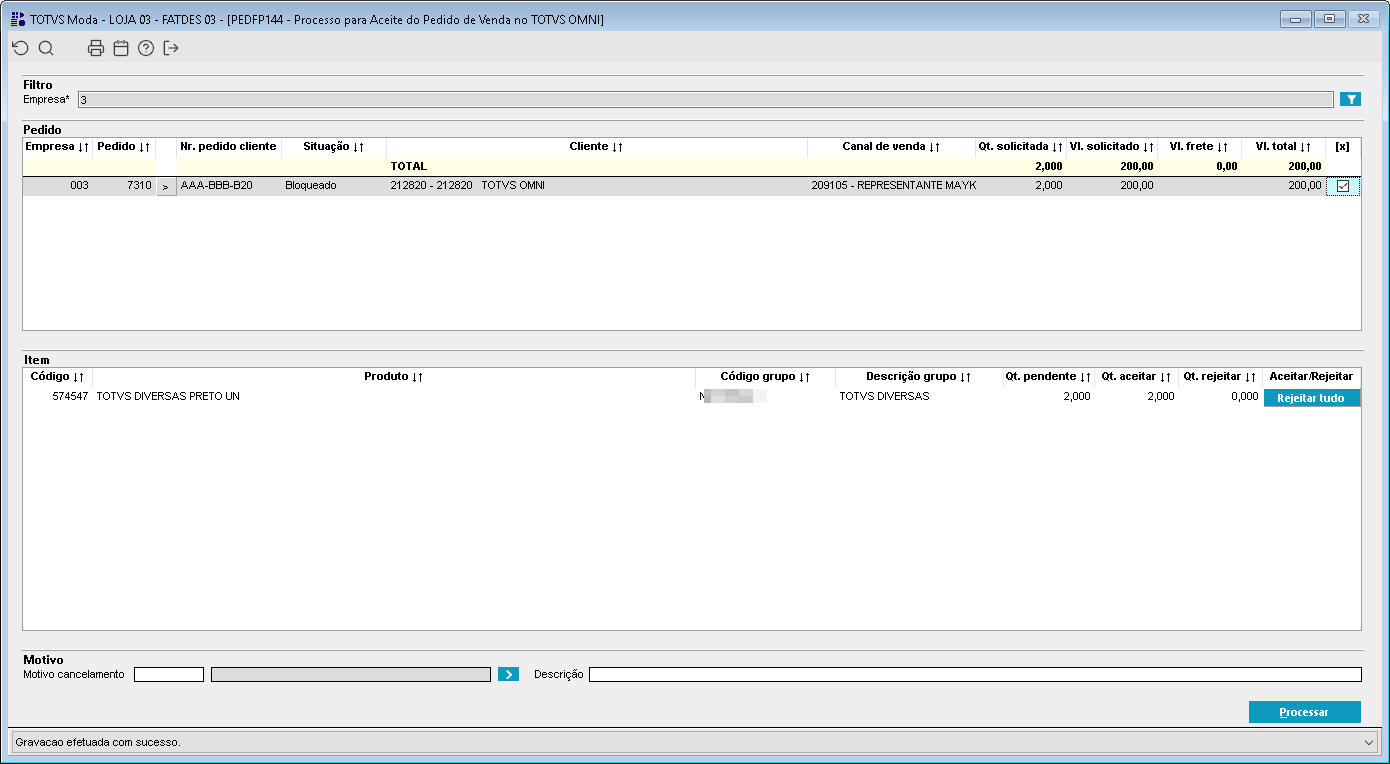Click product TOTVS DIVERSAS PRETO UN
Viewport: 1390px width, 764px height.
tap(394, 397)
